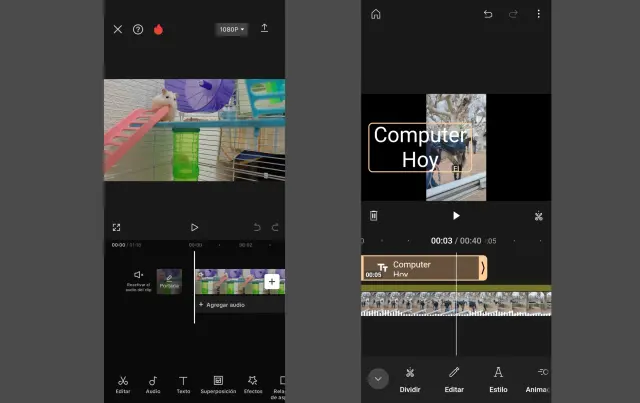
Task: Play the hamster video preview
Action: coord(194,228)
